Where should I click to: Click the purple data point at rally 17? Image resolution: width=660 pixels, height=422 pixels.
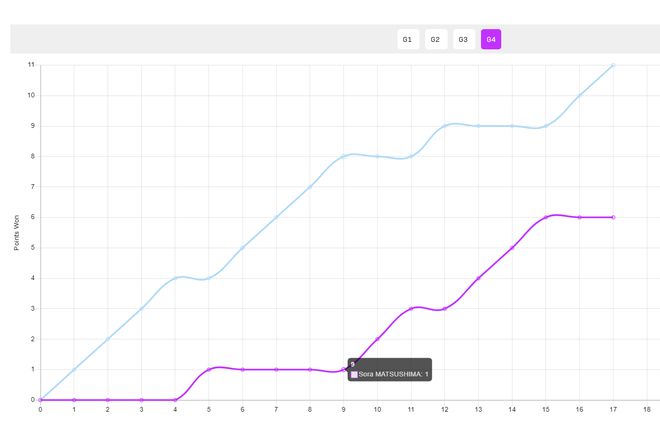(x=613, y=218)
